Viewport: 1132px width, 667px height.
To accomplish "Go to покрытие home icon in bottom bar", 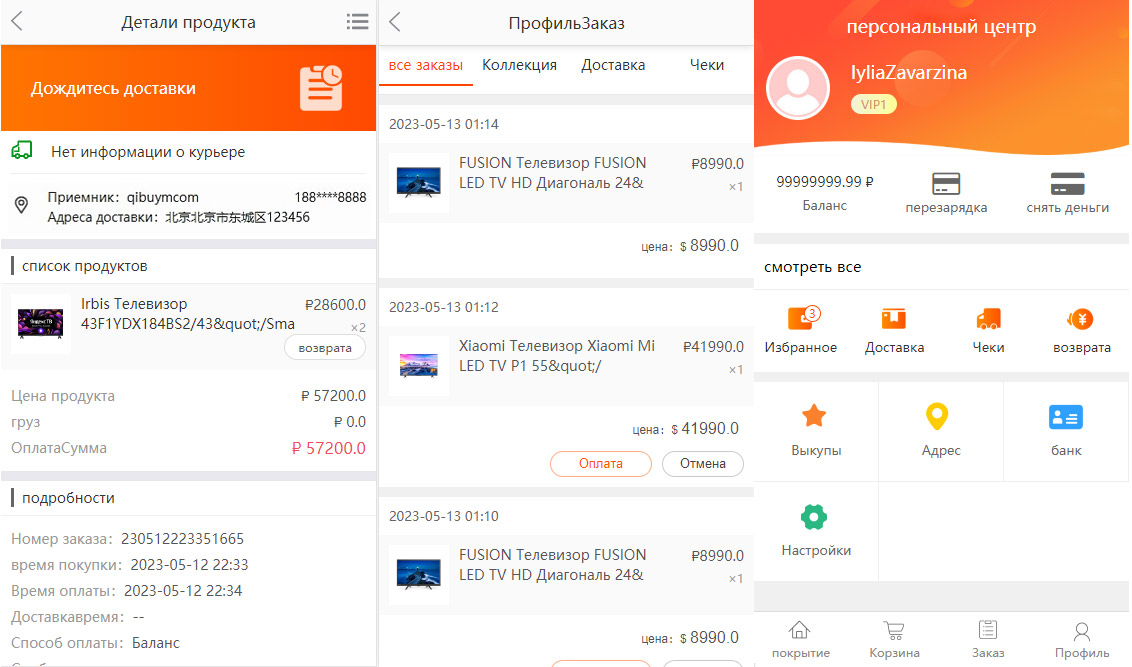I will (799, 630).
